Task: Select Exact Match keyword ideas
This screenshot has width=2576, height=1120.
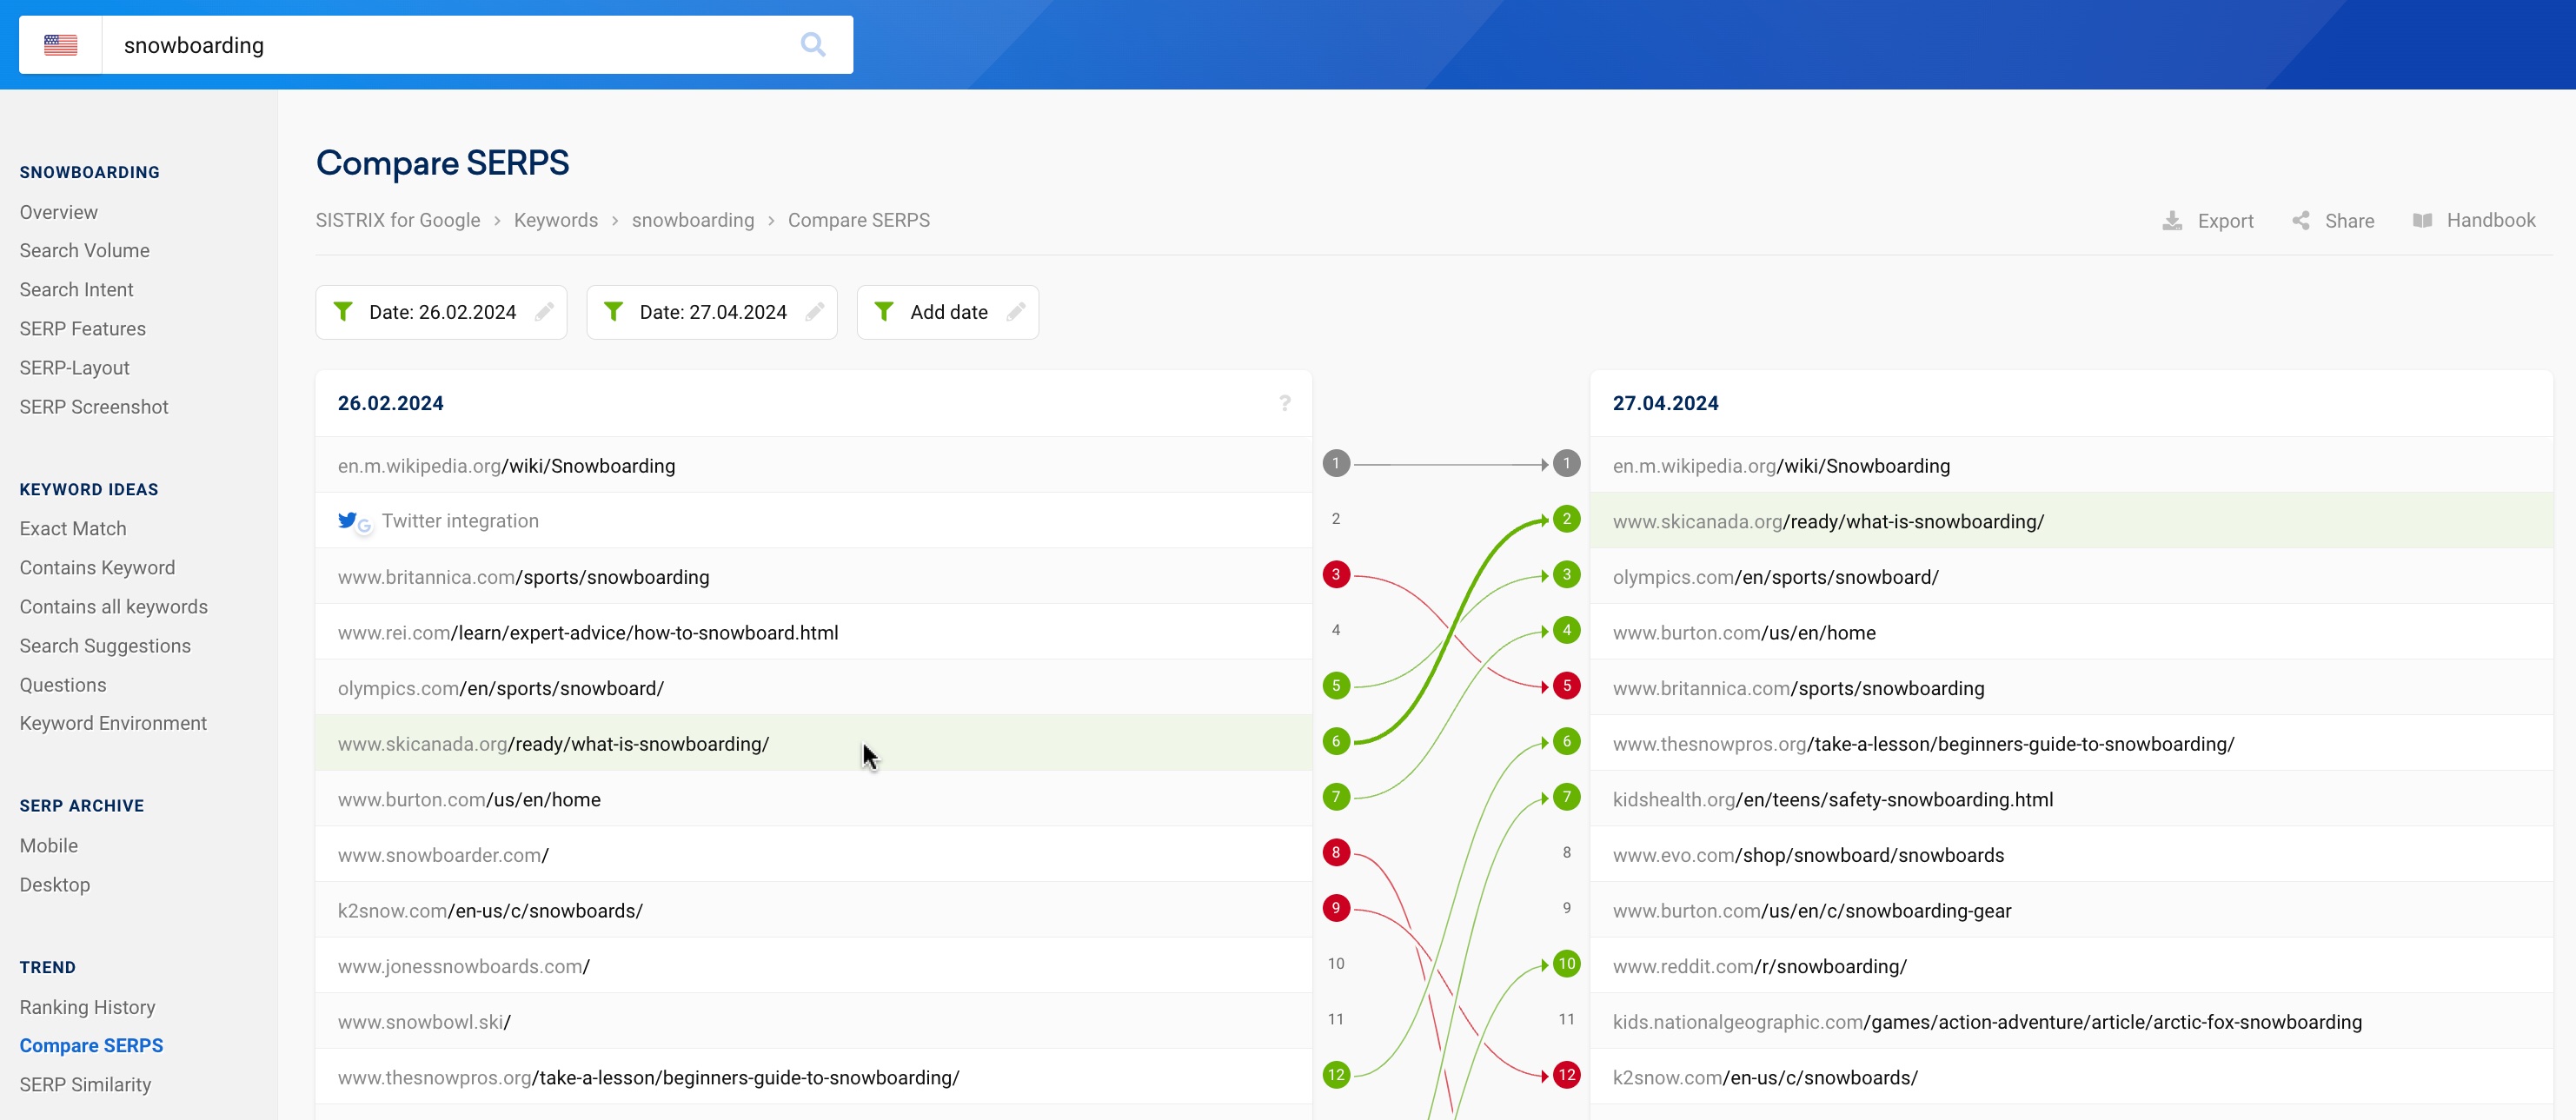Action: (x=73, y=529)
